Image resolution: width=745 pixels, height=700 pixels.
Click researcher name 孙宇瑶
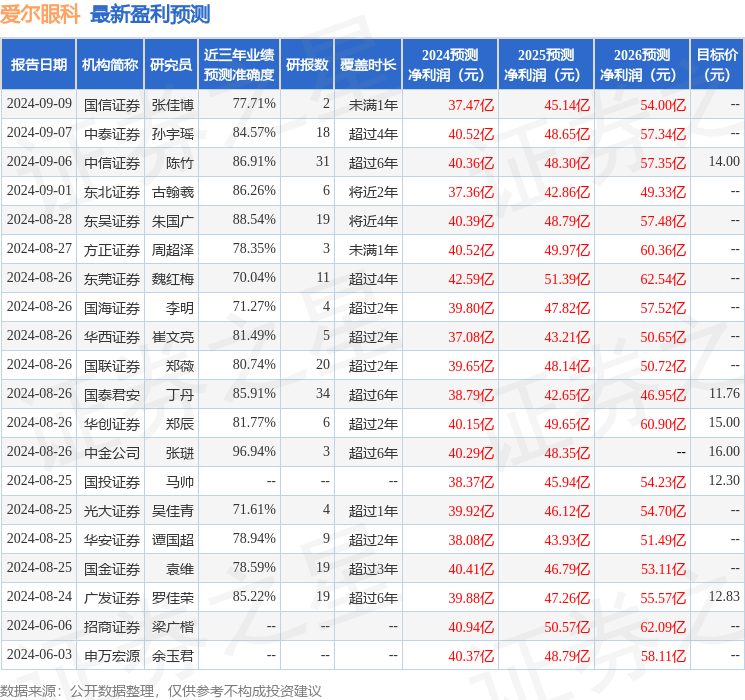[172, 134]
